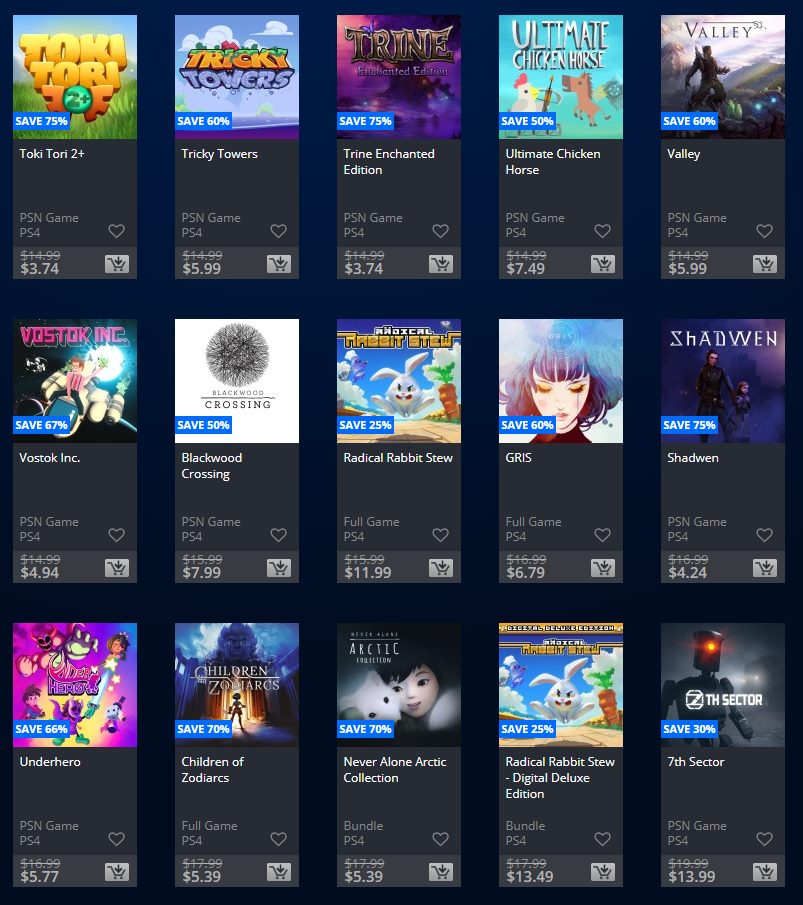The width and height of the screenshot is (803, 905).
Task: Add Never Alone Arctic Collection to cart
Action: tap(441, 872)
